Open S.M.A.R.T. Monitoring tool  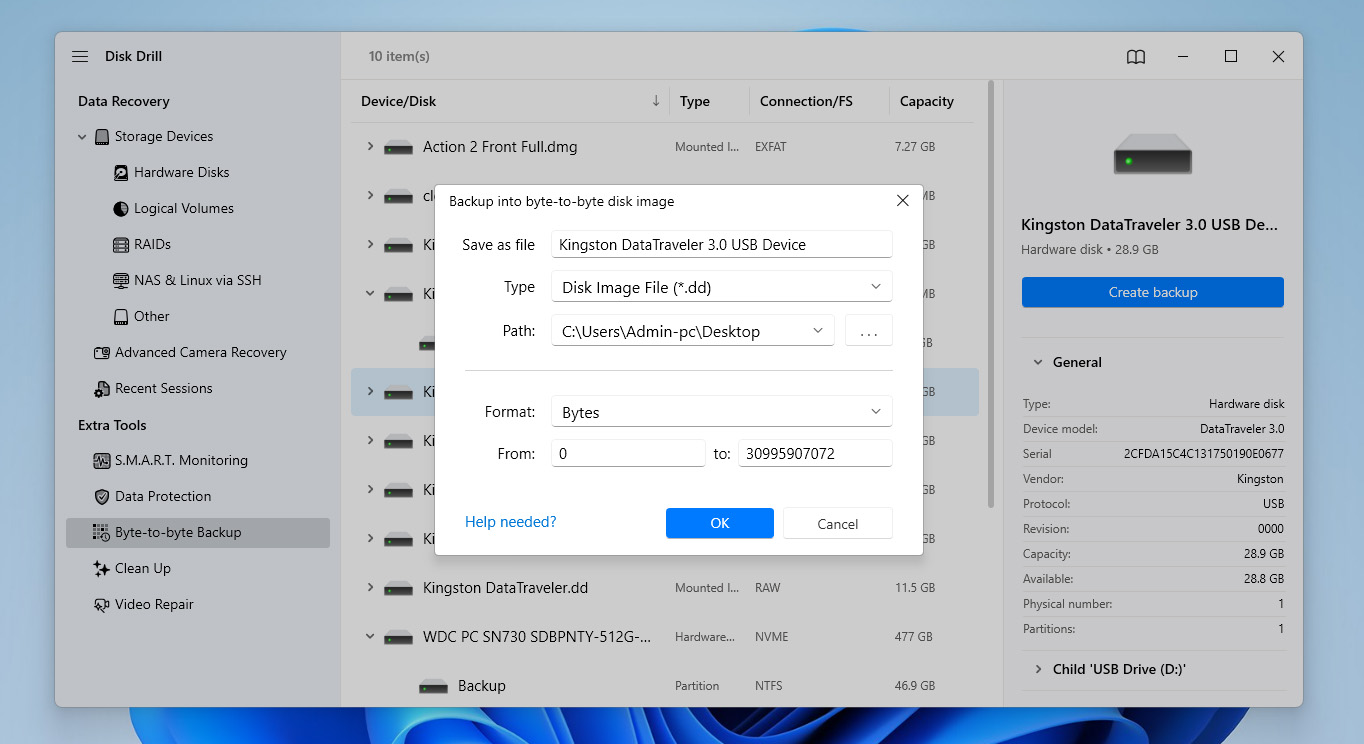coord(181,461)
